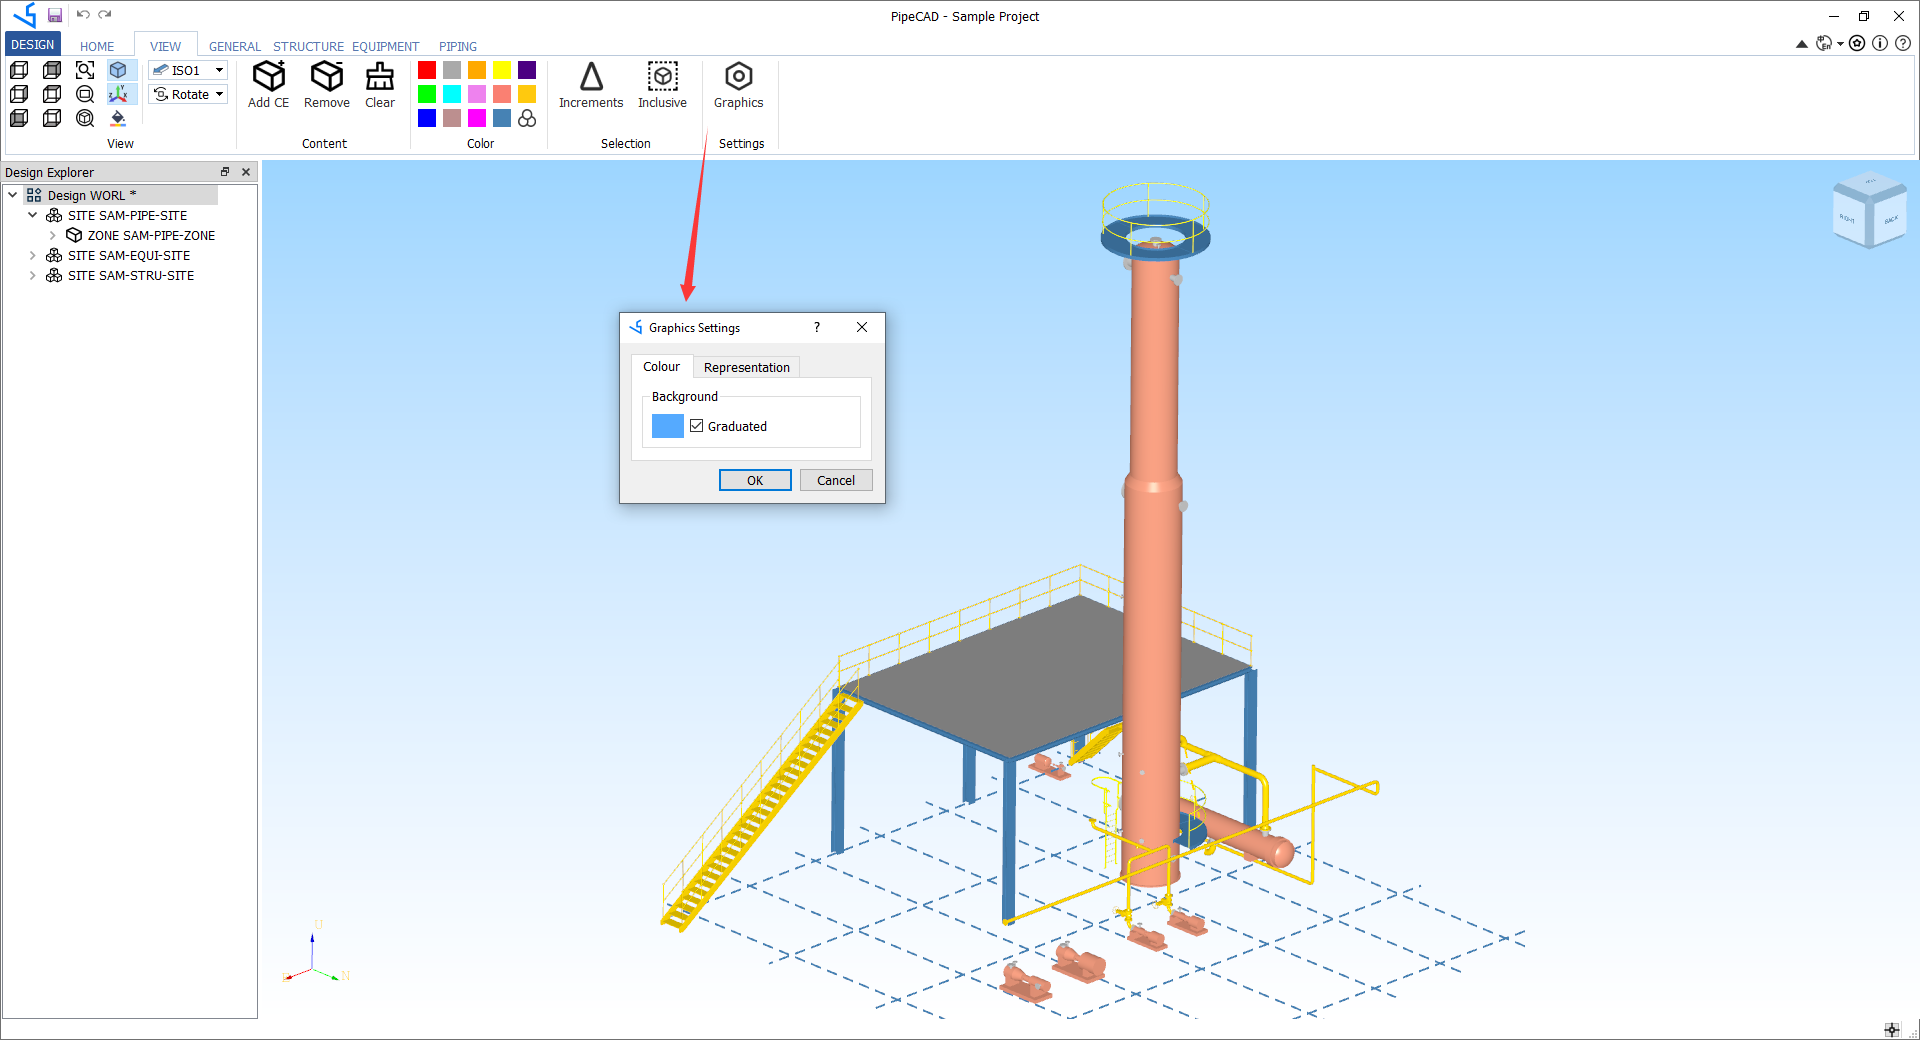Open the Graphics Settings tool
Screen dimensions: 1920x1040
coord(738,86)
